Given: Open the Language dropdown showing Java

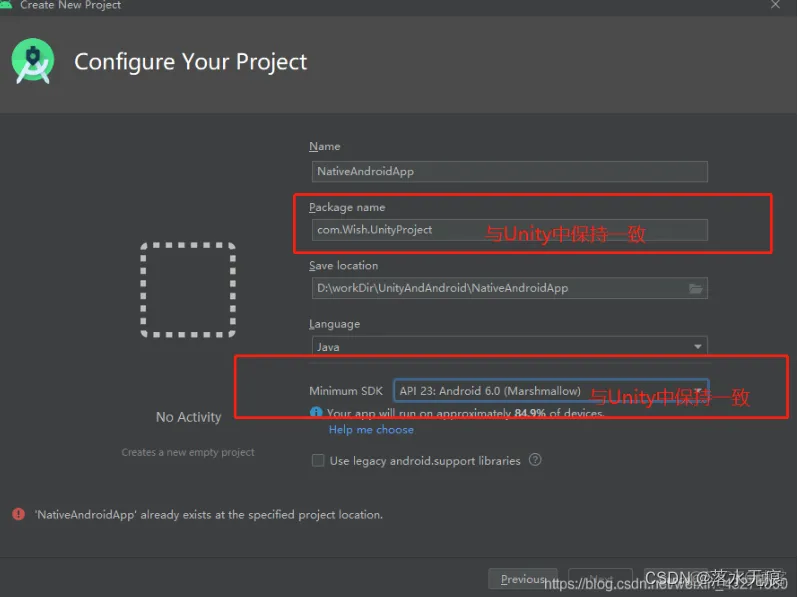Looking at the screenshot, I should point(509,347).
